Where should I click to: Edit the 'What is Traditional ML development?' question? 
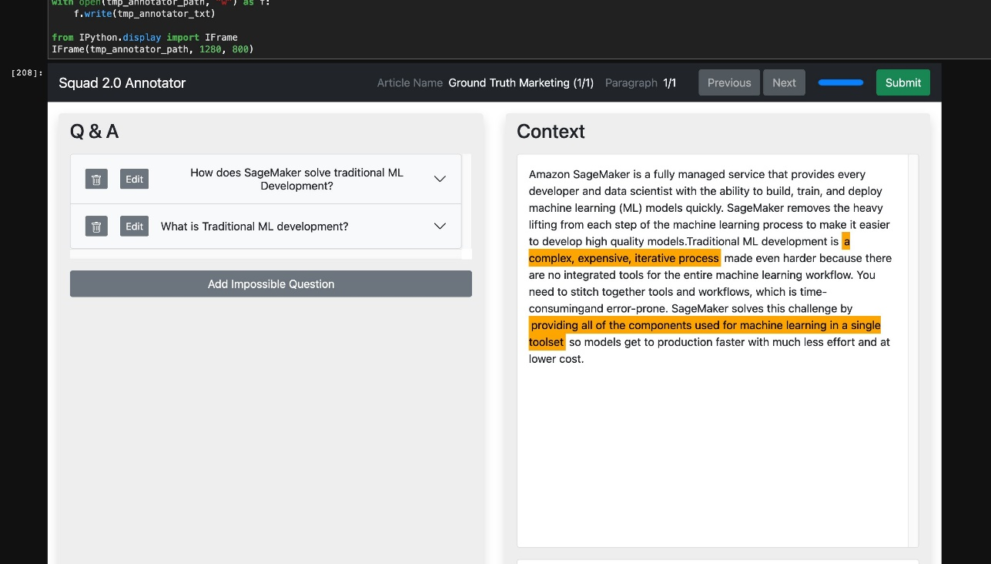134,226
